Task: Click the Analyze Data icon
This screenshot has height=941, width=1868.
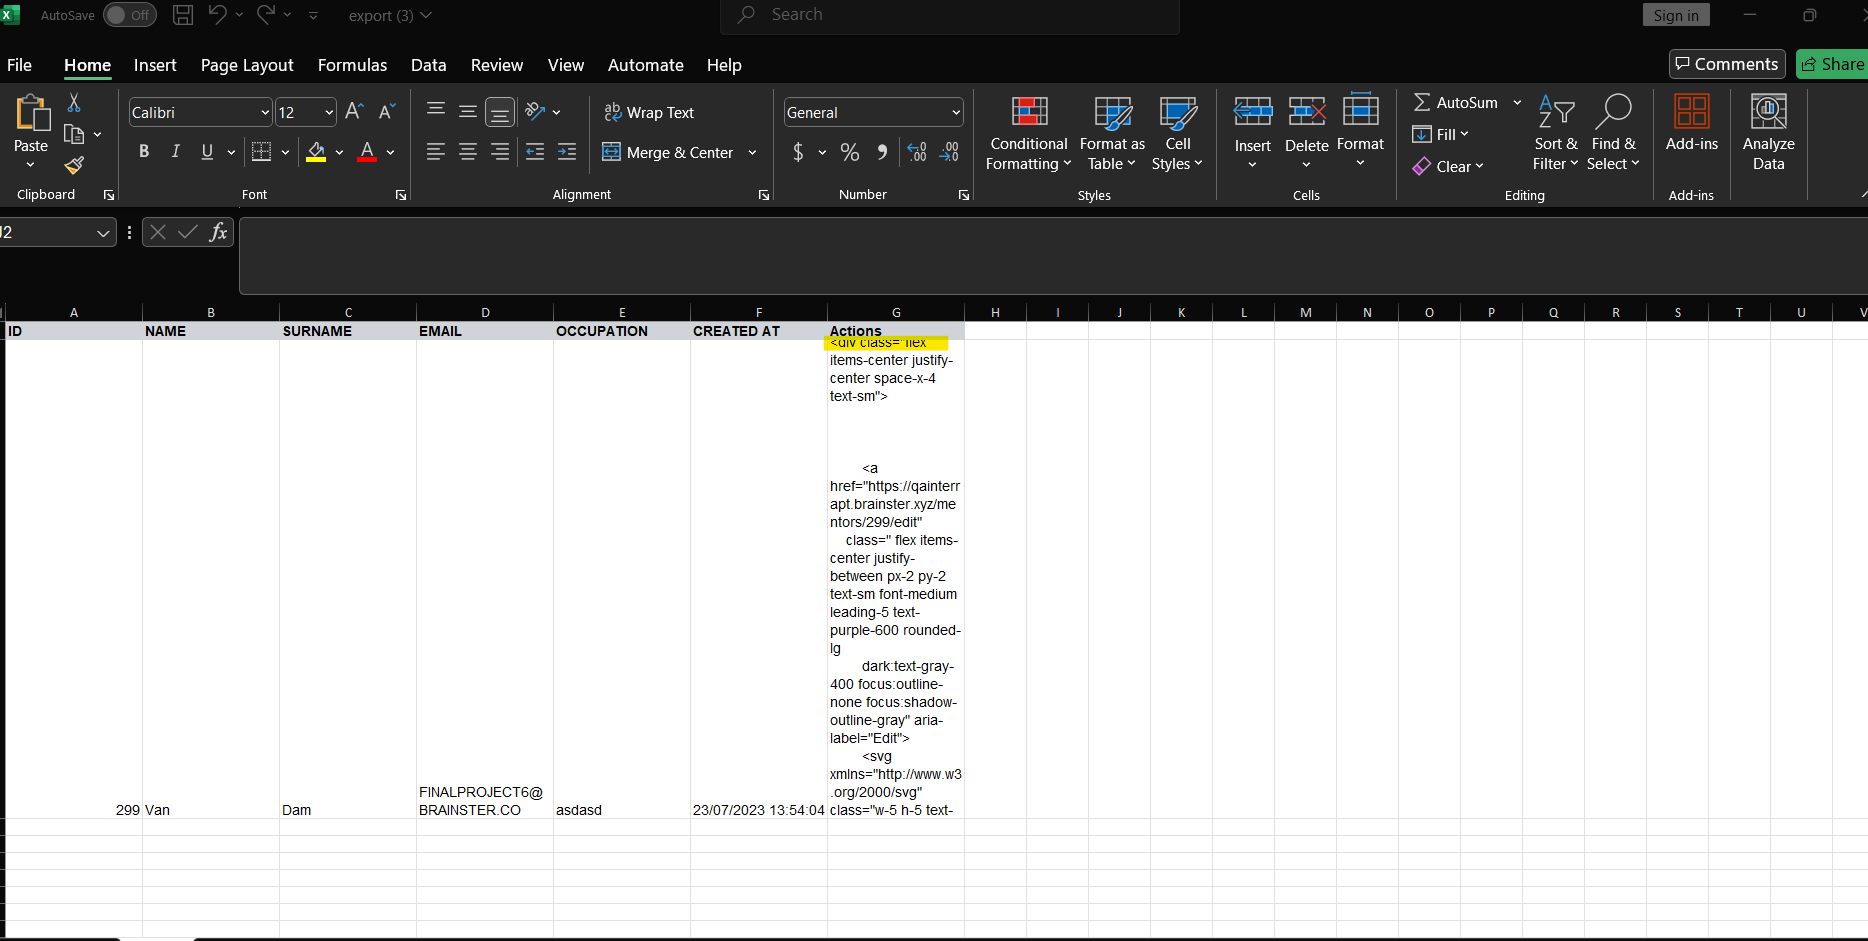Action: [x=1768, y=134]
